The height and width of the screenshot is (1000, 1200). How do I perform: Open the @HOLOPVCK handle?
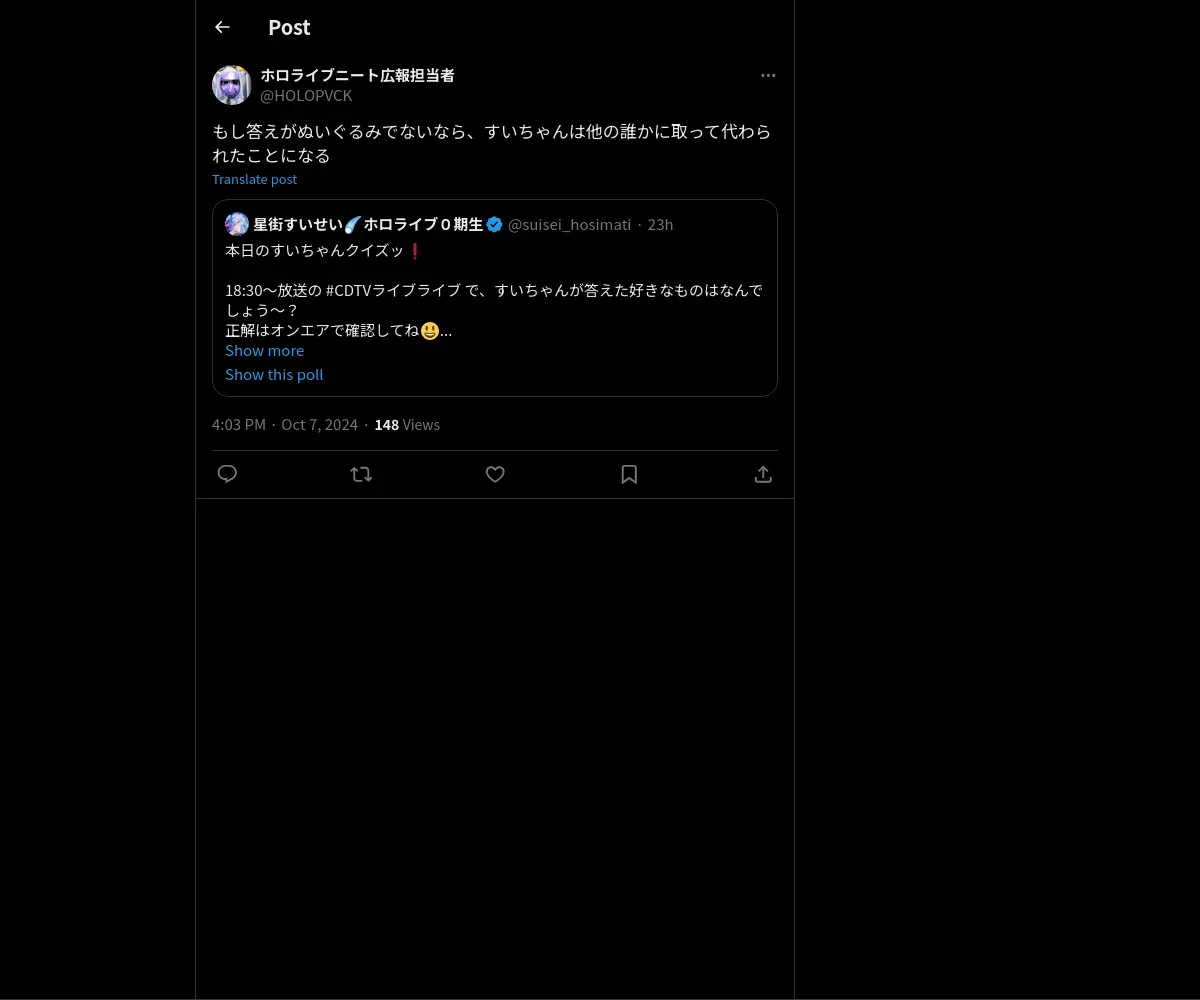[x=306, y=96]
